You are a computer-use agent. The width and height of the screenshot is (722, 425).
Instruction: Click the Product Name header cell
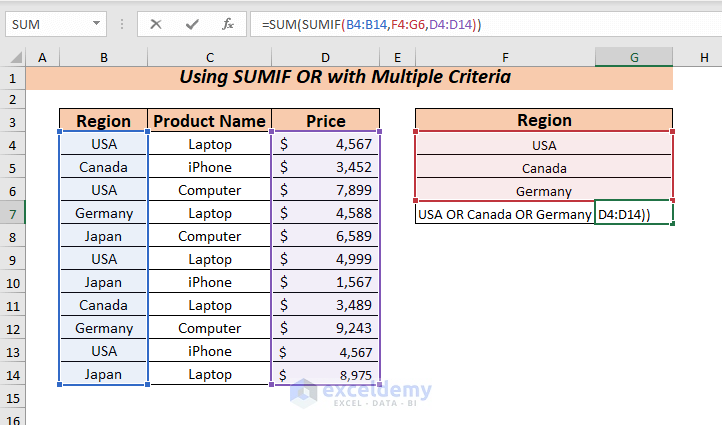click(210, 121)
